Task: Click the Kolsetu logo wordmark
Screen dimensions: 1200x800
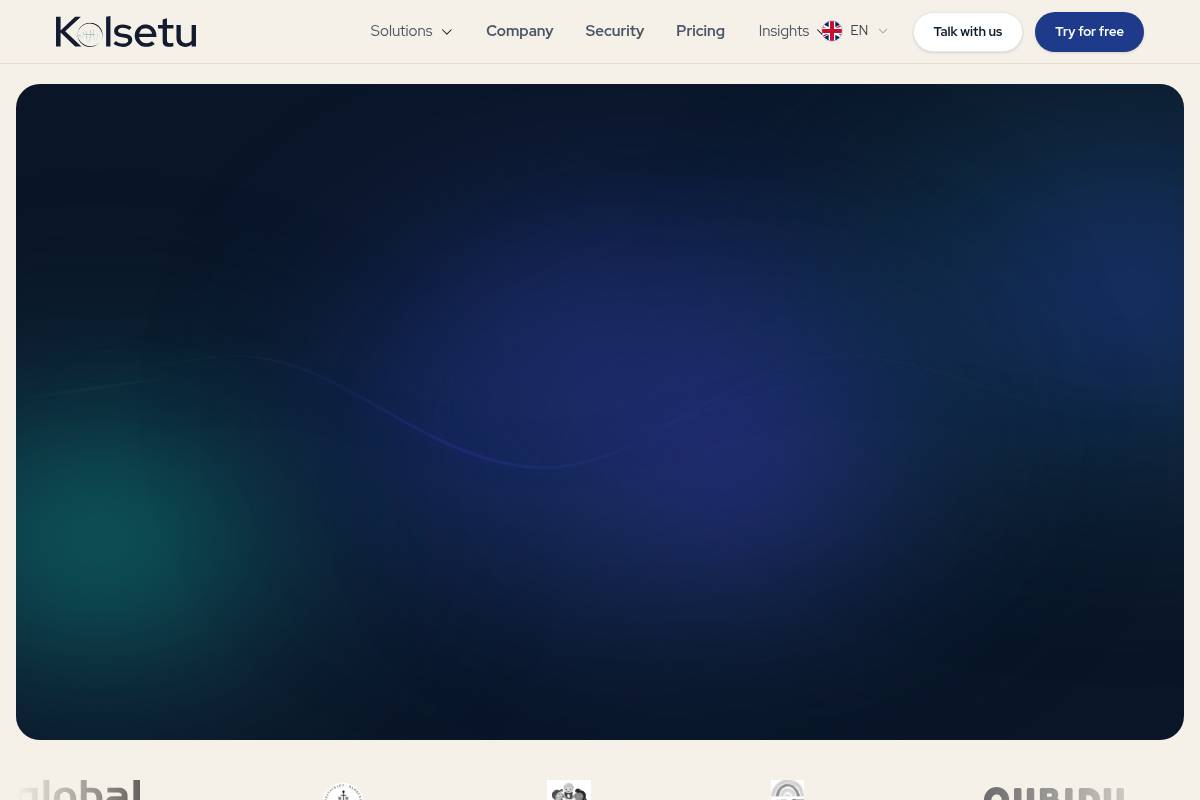Action: coord(126,32)
